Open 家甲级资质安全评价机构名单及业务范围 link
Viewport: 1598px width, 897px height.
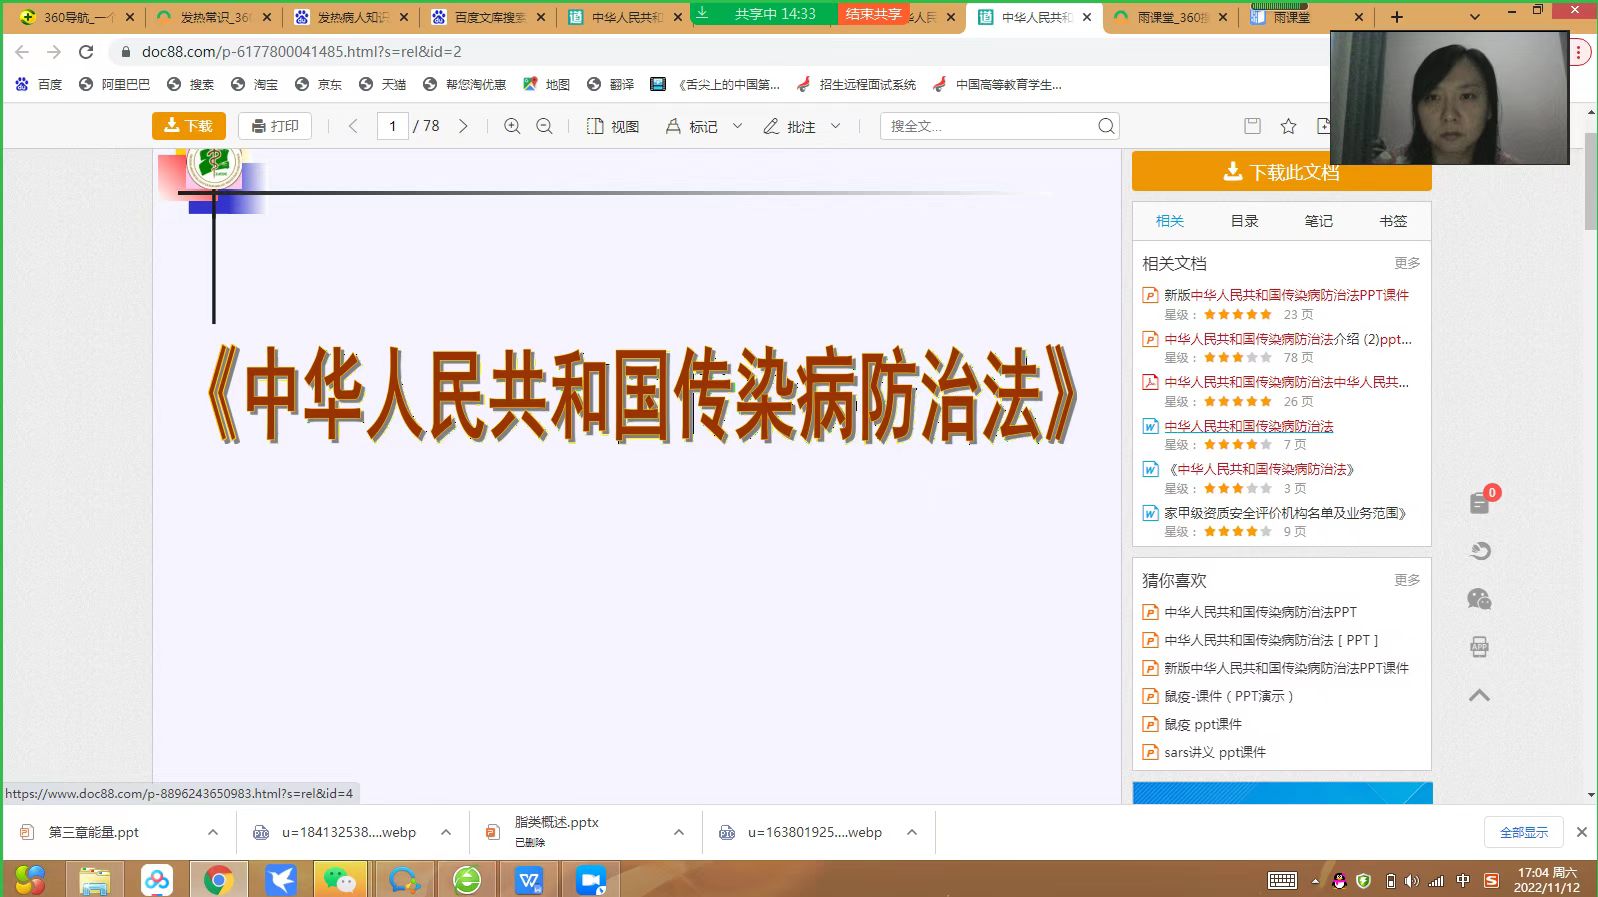1287,513
